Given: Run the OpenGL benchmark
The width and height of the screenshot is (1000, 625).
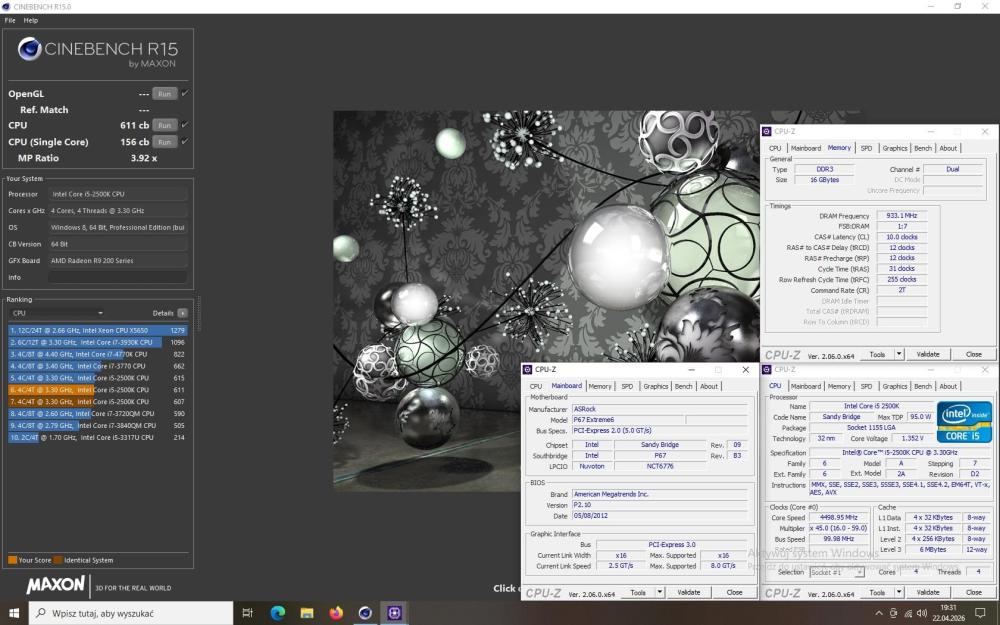Looking at the screenshot, I should pyautogui.click(x=165, y=94).
